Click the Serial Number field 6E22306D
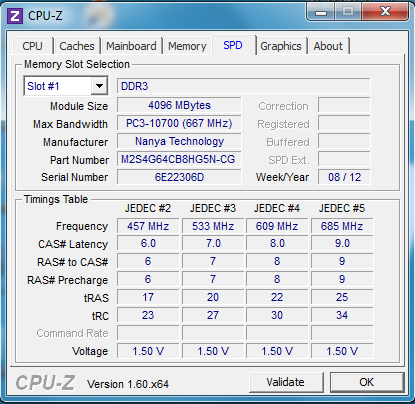The image size is (415, 404). pyautogui.click(x=179, y=177)
